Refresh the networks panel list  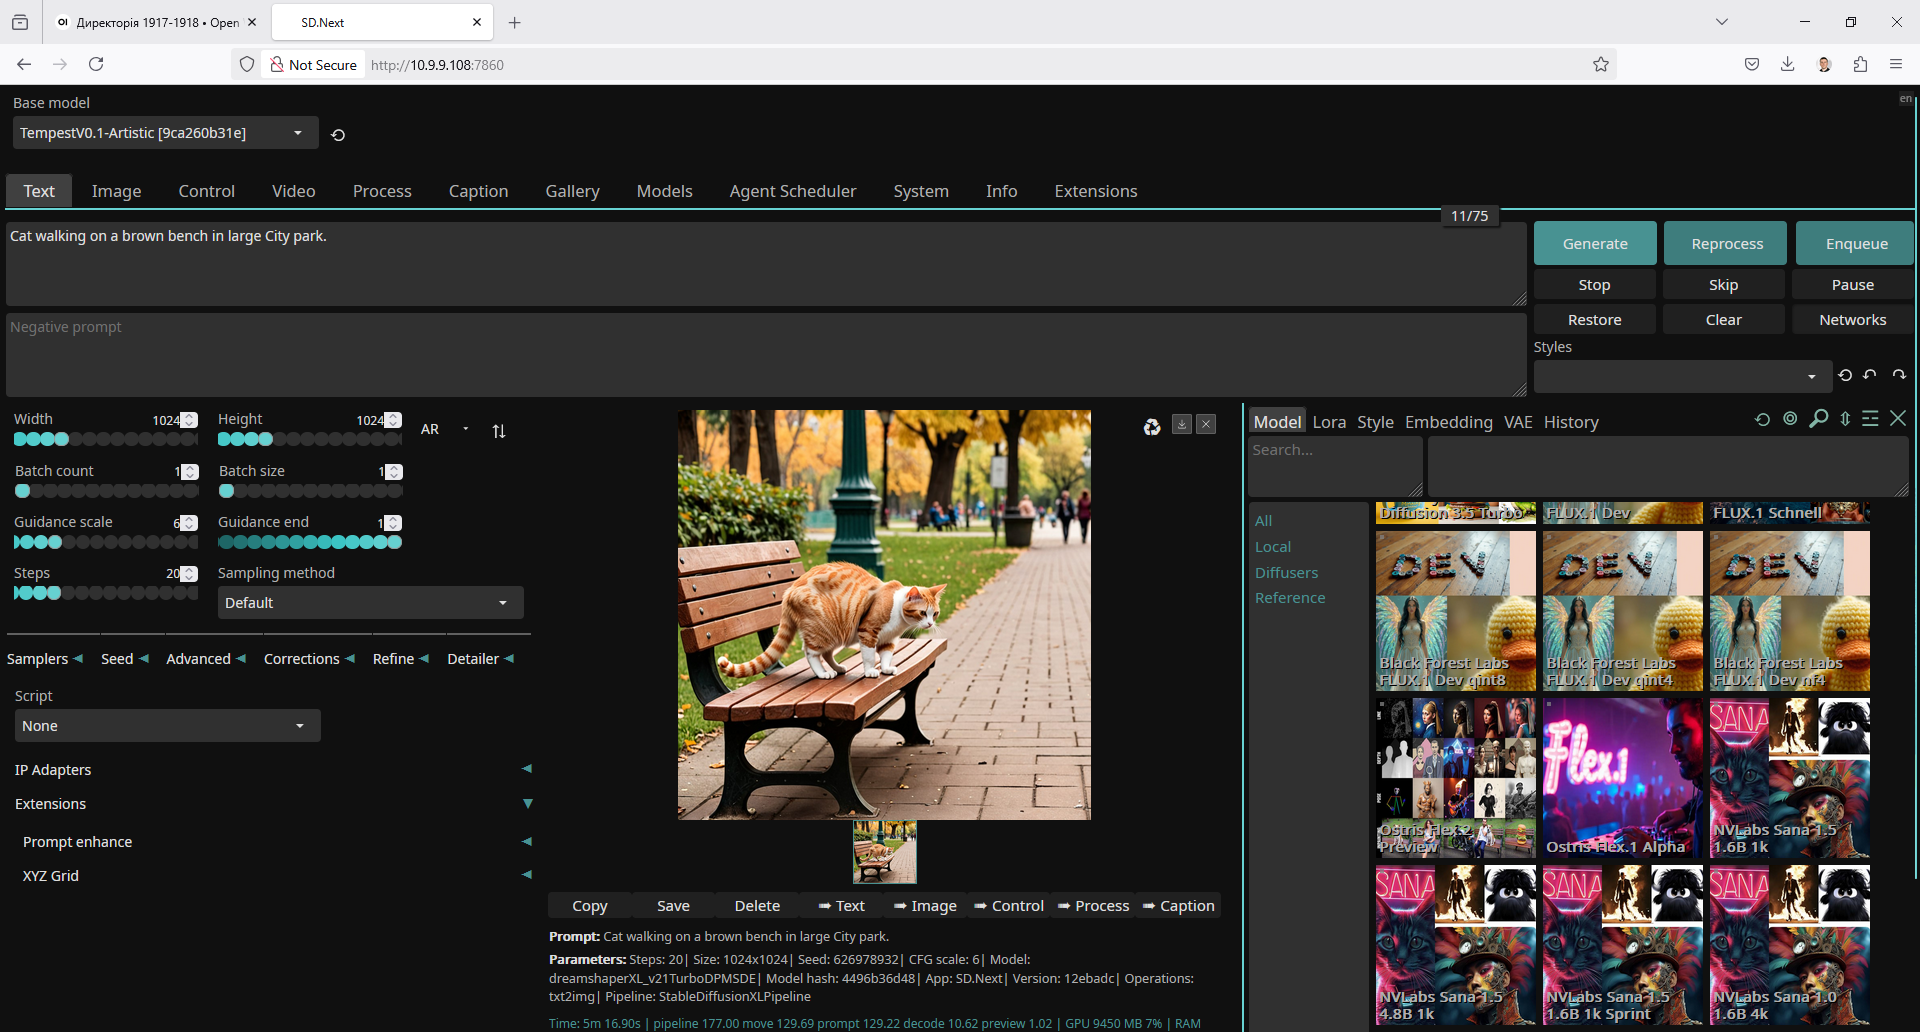pyautogui.click(x=1762, y=420)
